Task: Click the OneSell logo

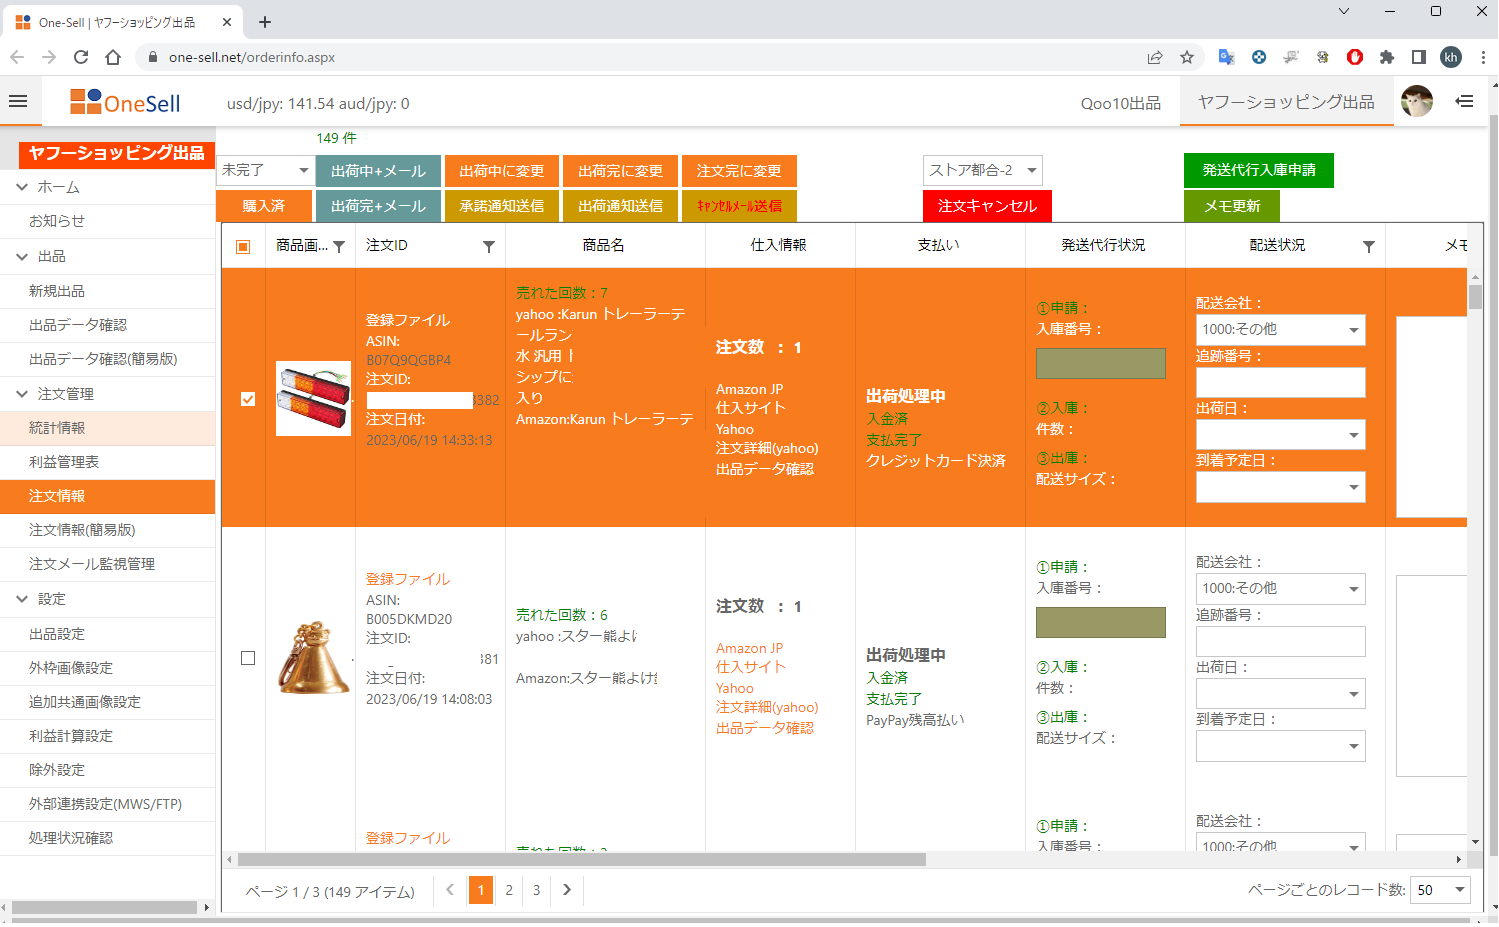Action: click(125, 100)
